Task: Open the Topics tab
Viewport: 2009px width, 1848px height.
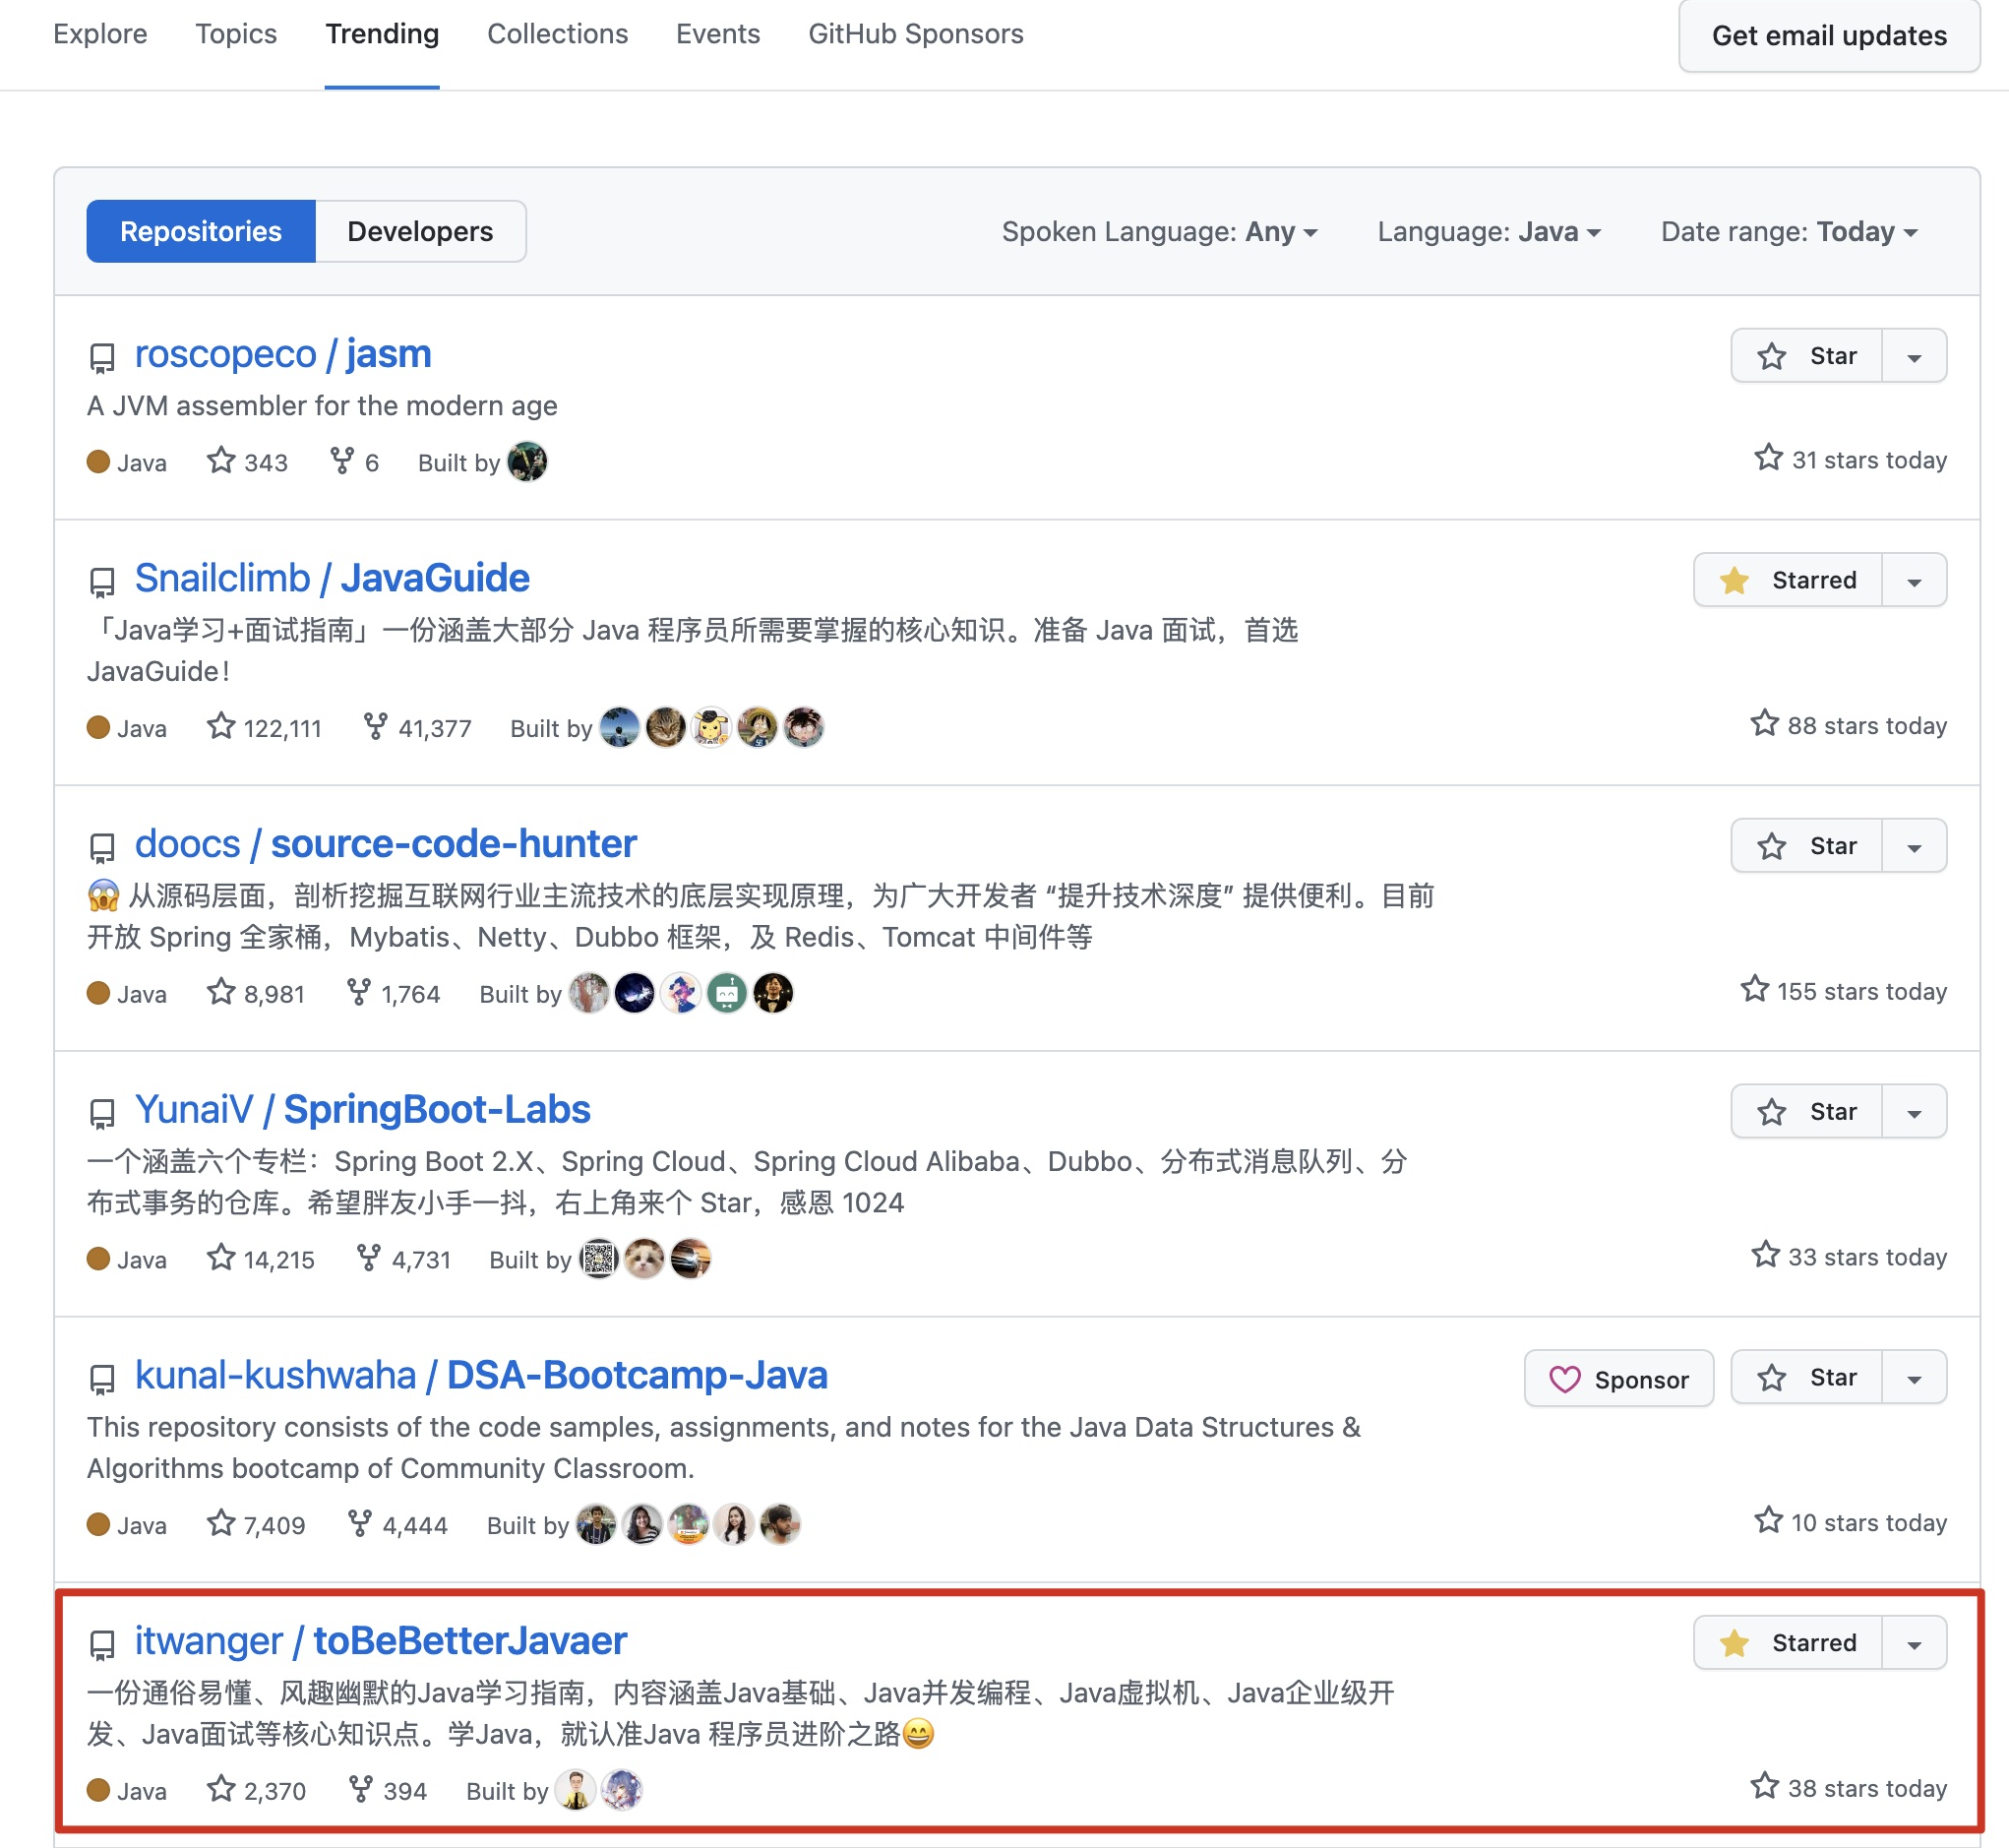Action: coord(236,34)
